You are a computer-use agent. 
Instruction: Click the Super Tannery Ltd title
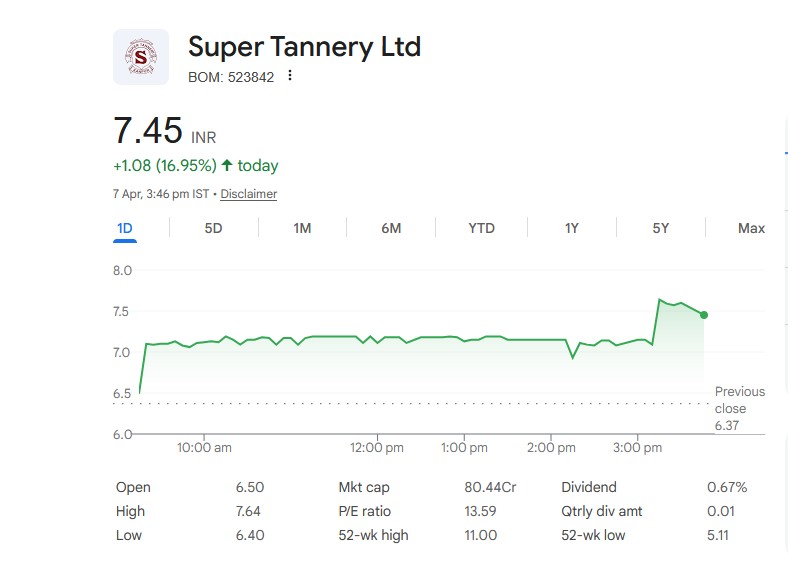click(304, 46)
